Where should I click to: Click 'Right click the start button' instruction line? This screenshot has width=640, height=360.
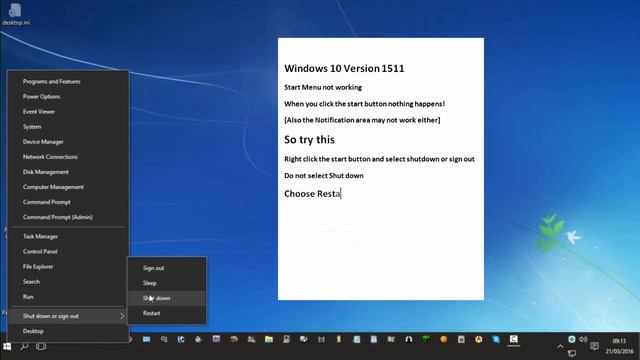click(379, 159)
